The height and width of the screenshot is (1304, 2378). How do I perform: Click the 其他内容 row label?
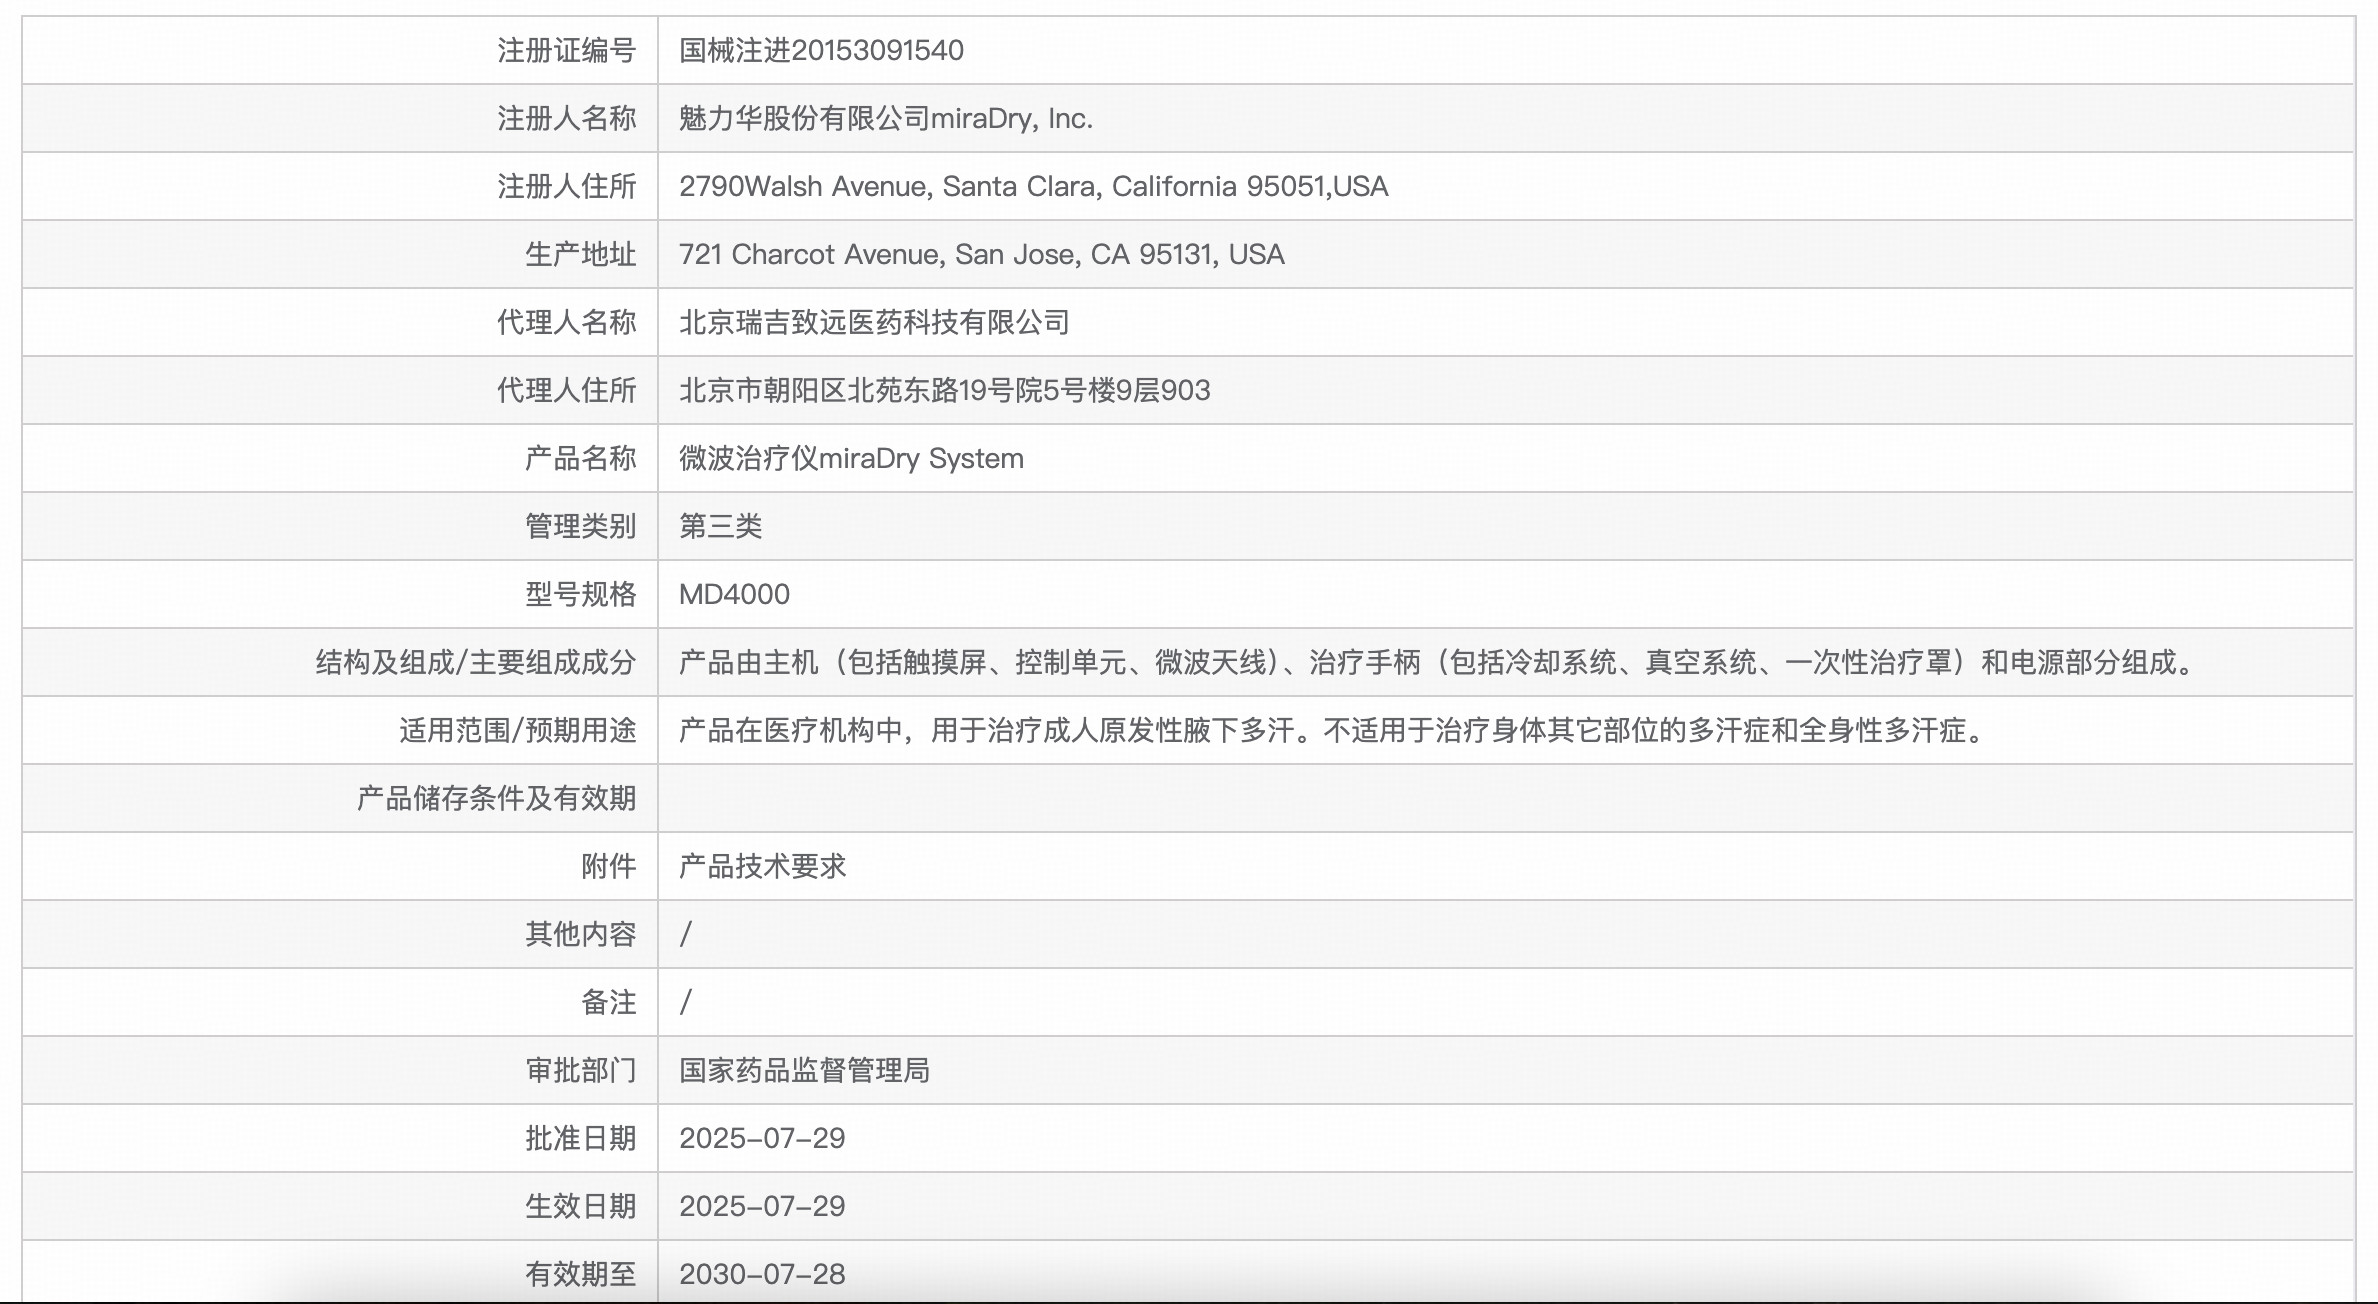point(580,935)
